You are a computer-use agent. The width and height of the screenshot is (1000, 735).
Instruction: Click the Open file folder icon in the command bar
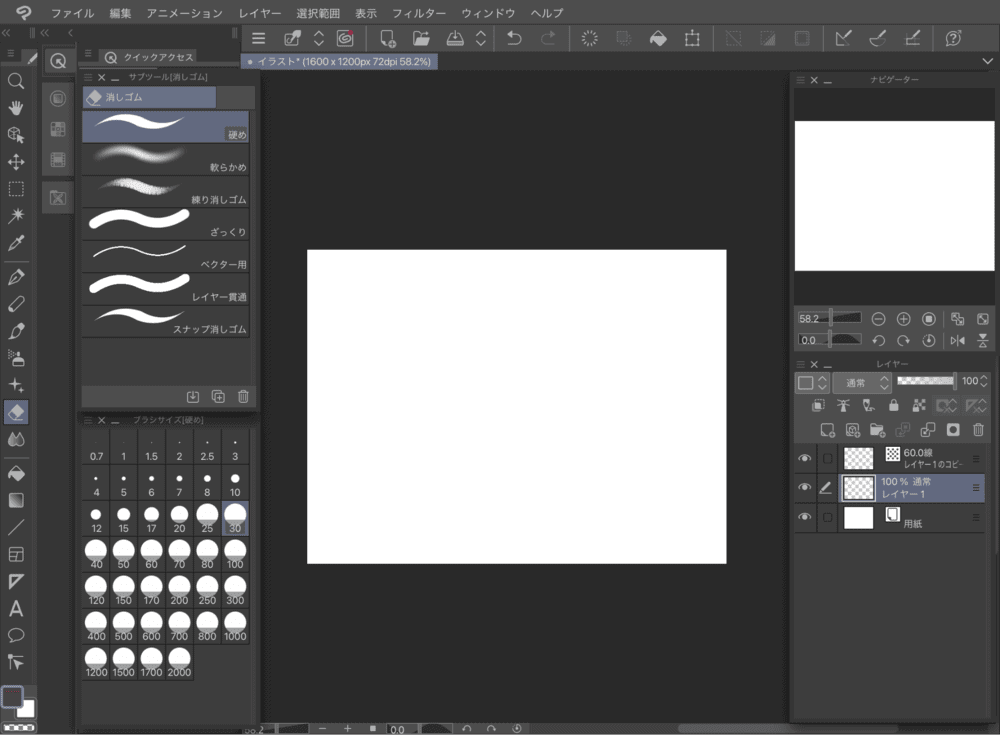click(421, 38)
